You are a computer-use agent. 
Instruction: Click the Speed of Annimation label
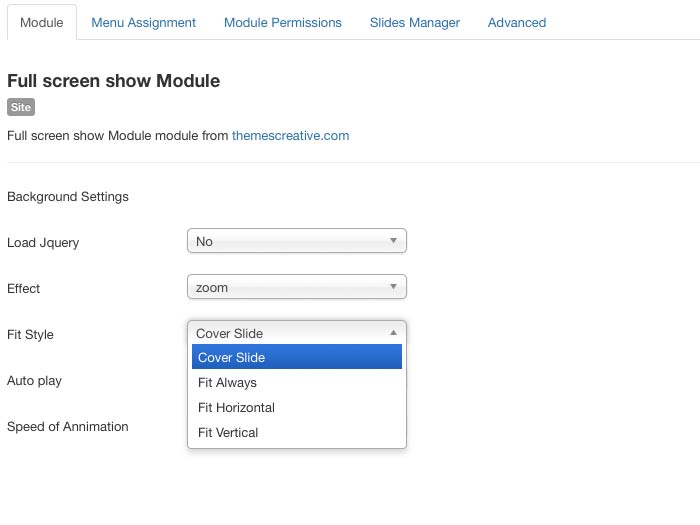68,426
